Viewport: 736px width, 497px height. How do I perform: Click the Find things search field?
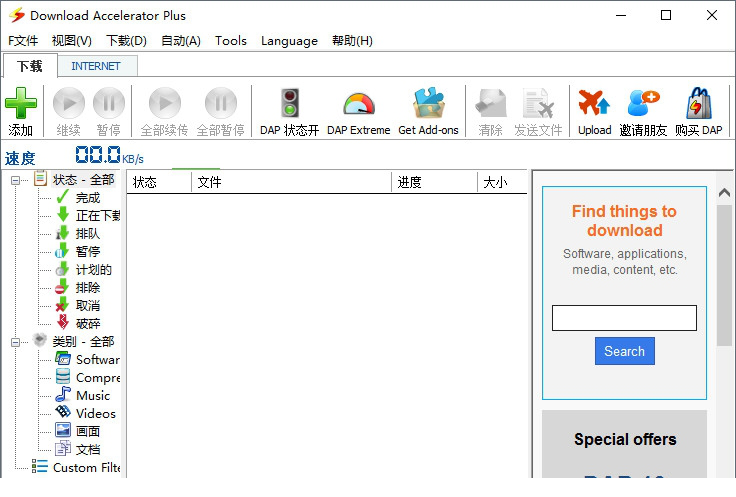pyautogui.click(x=624, y=318)
